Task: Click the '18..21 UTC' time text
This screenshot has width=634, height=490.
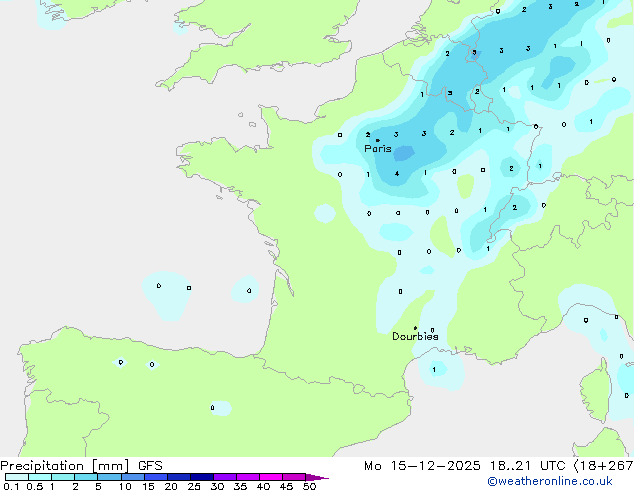Action: [x=527, y=466]
